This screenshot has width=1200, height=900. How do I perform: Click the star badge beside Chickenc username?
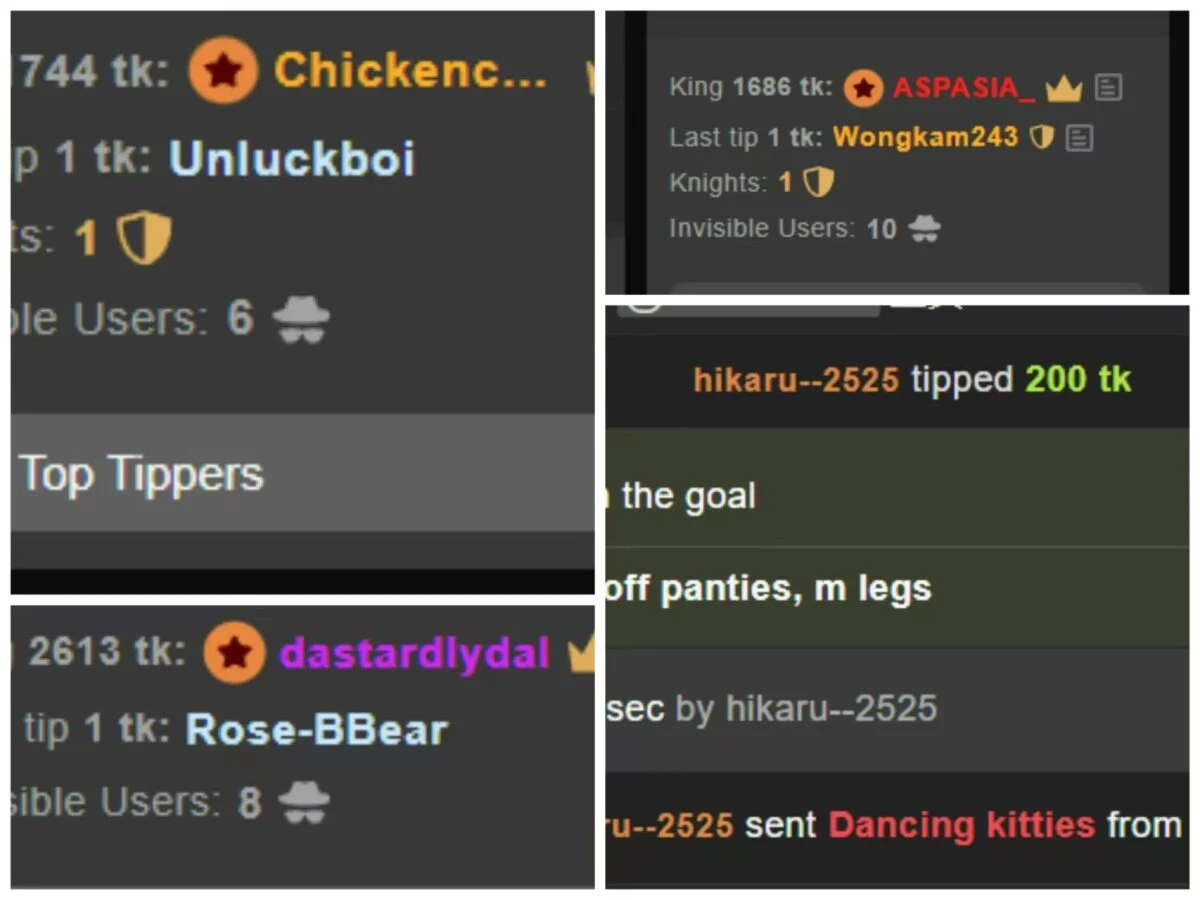(223, 71)
